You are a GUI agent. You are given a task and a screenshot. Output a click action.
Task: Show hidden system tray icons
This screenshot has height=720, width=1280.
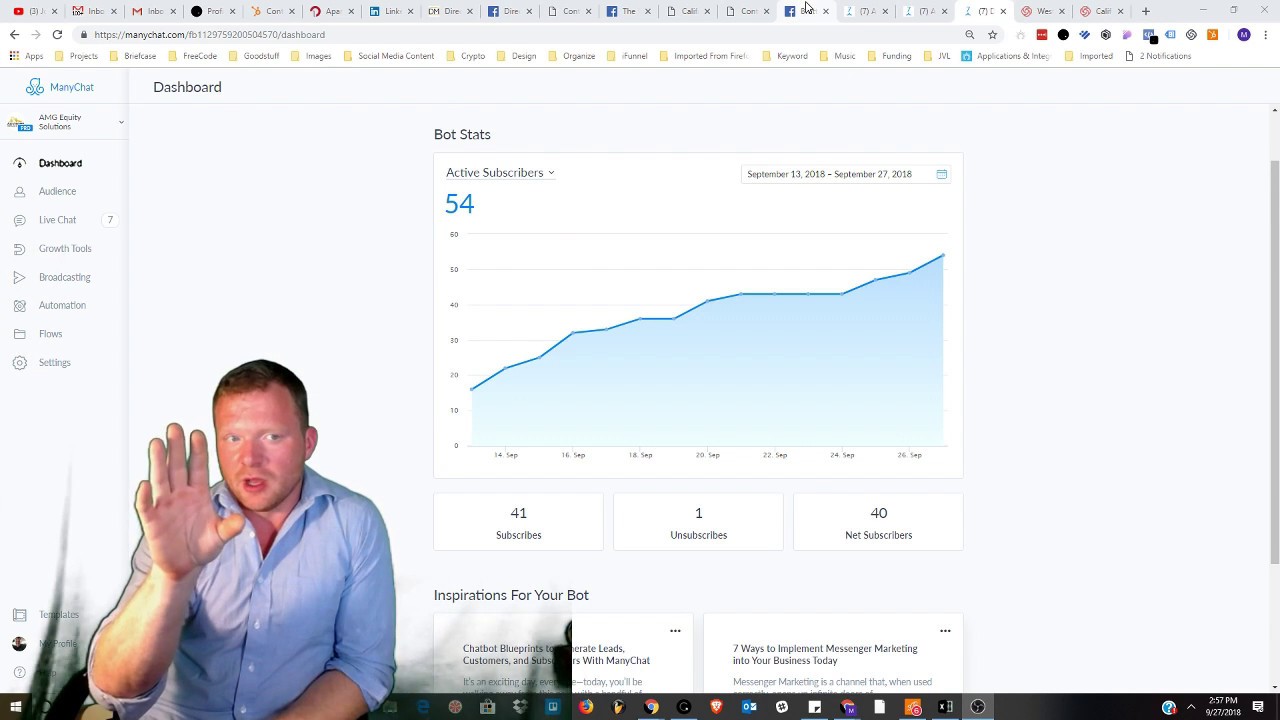click(x=1191, y=707)
